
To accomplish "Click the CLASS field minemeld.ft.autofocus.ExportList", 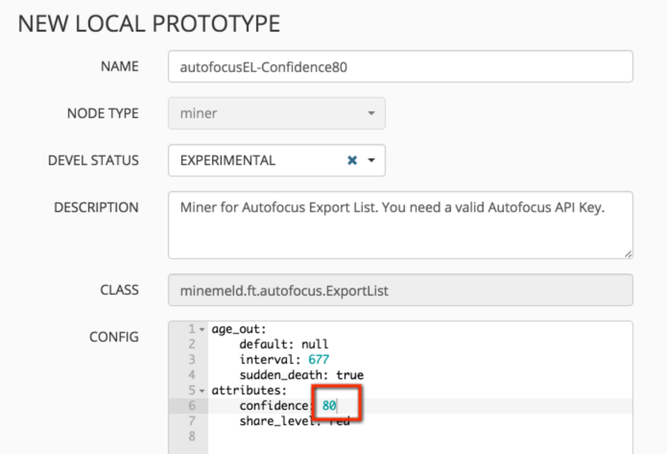I will click(400, 291).
